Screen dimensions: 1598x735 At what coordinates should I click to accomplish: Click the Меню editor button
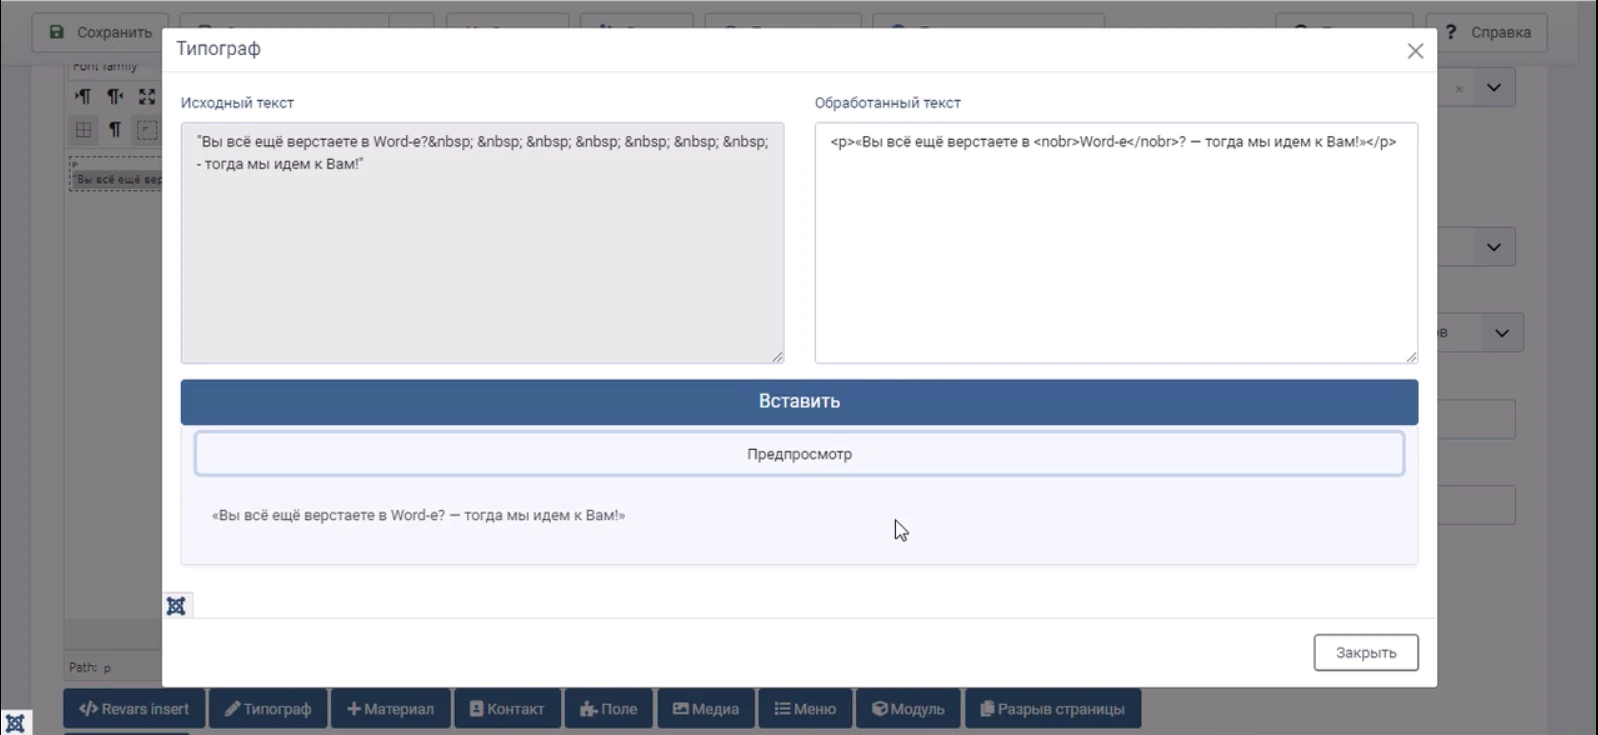pos(804,709)
